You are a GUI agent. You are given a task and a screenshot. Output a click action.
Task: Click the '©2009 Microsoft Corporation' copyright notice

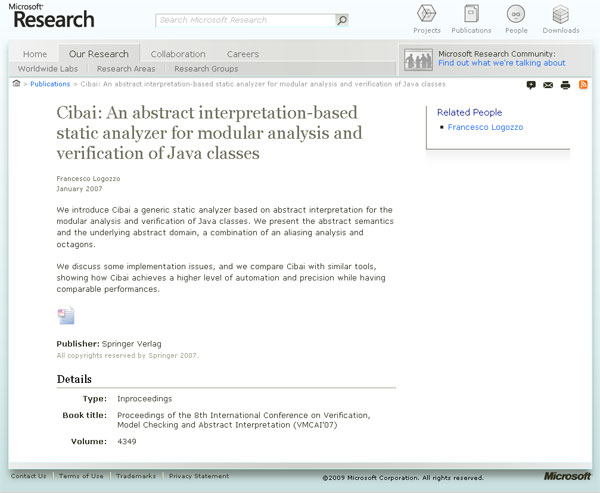[403, 478]
